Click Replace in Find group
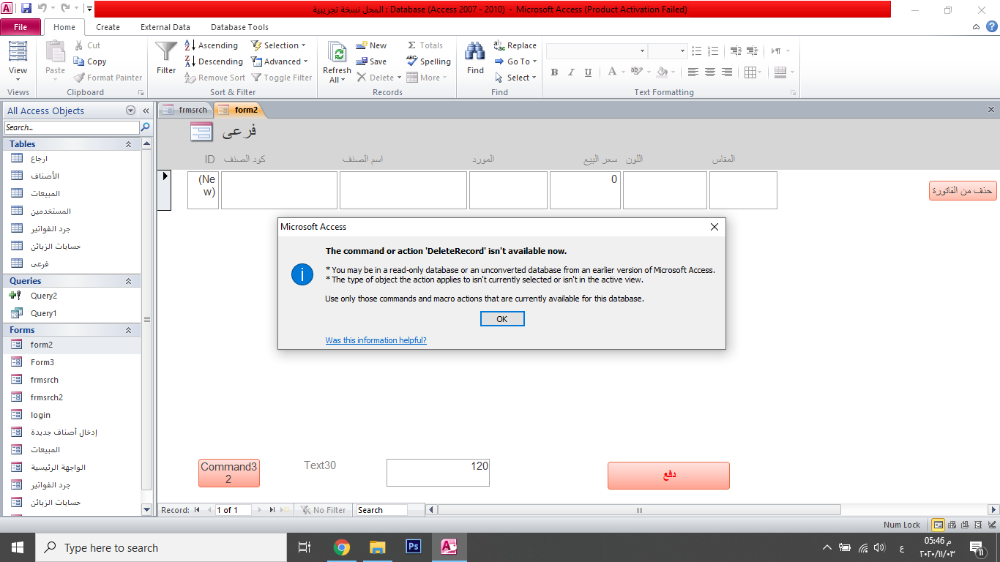Screen dimensions: 1000x562 click(515, 45)
